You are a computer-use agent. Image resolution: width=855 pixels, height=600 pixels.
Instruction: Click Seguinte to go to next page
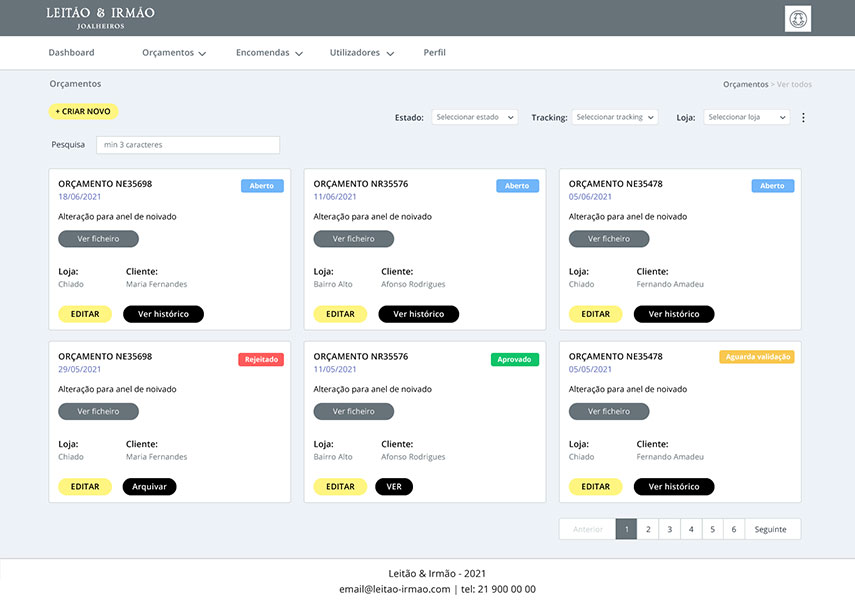[771, 528]
